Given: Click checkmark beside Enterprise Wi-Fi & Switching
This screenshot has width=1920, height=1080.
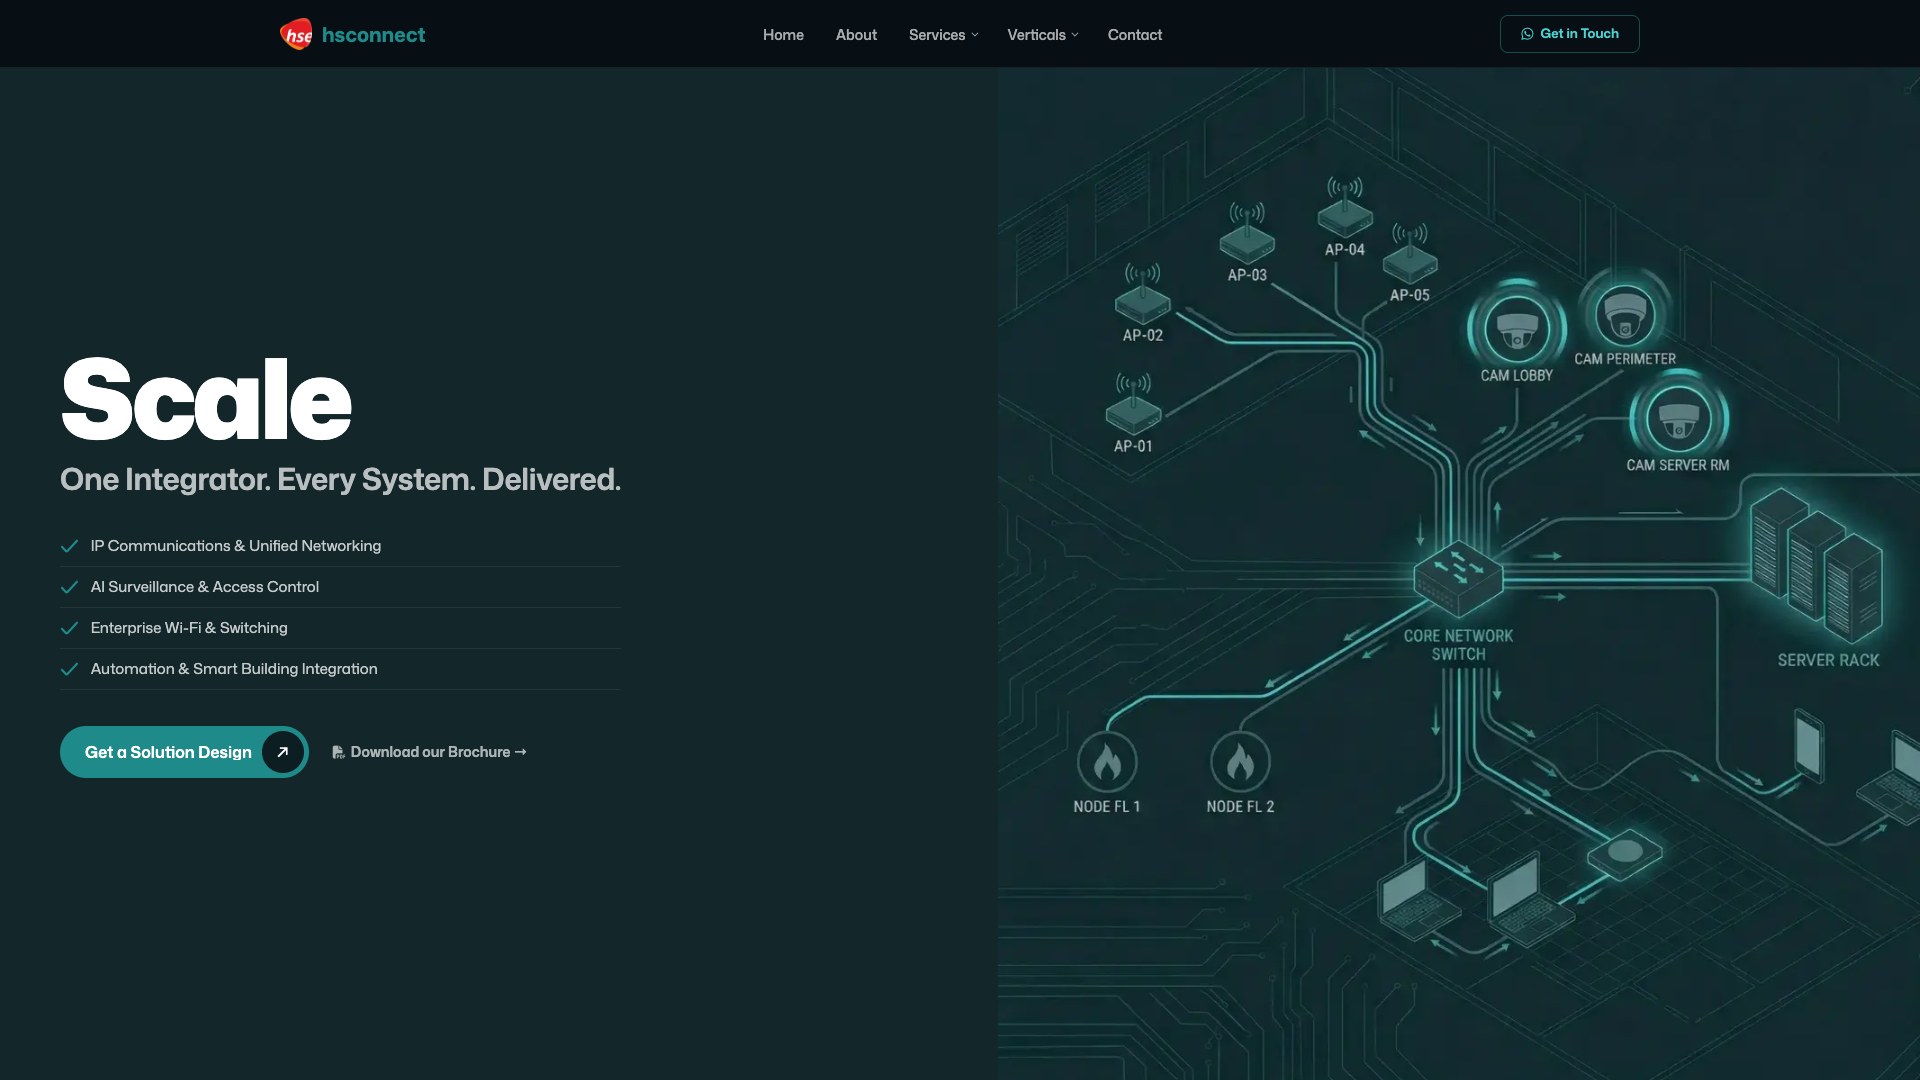Looking at the screenshot, I should point(69,628).
